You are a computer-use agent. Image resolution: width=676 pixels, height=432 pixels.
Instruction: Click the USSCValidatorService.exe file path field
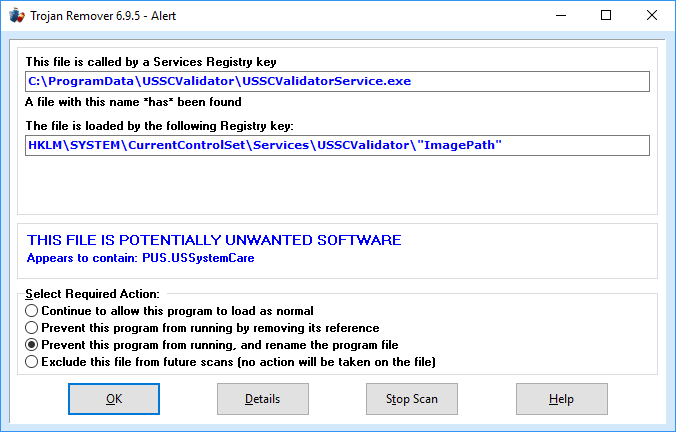[x=338, y=81]
